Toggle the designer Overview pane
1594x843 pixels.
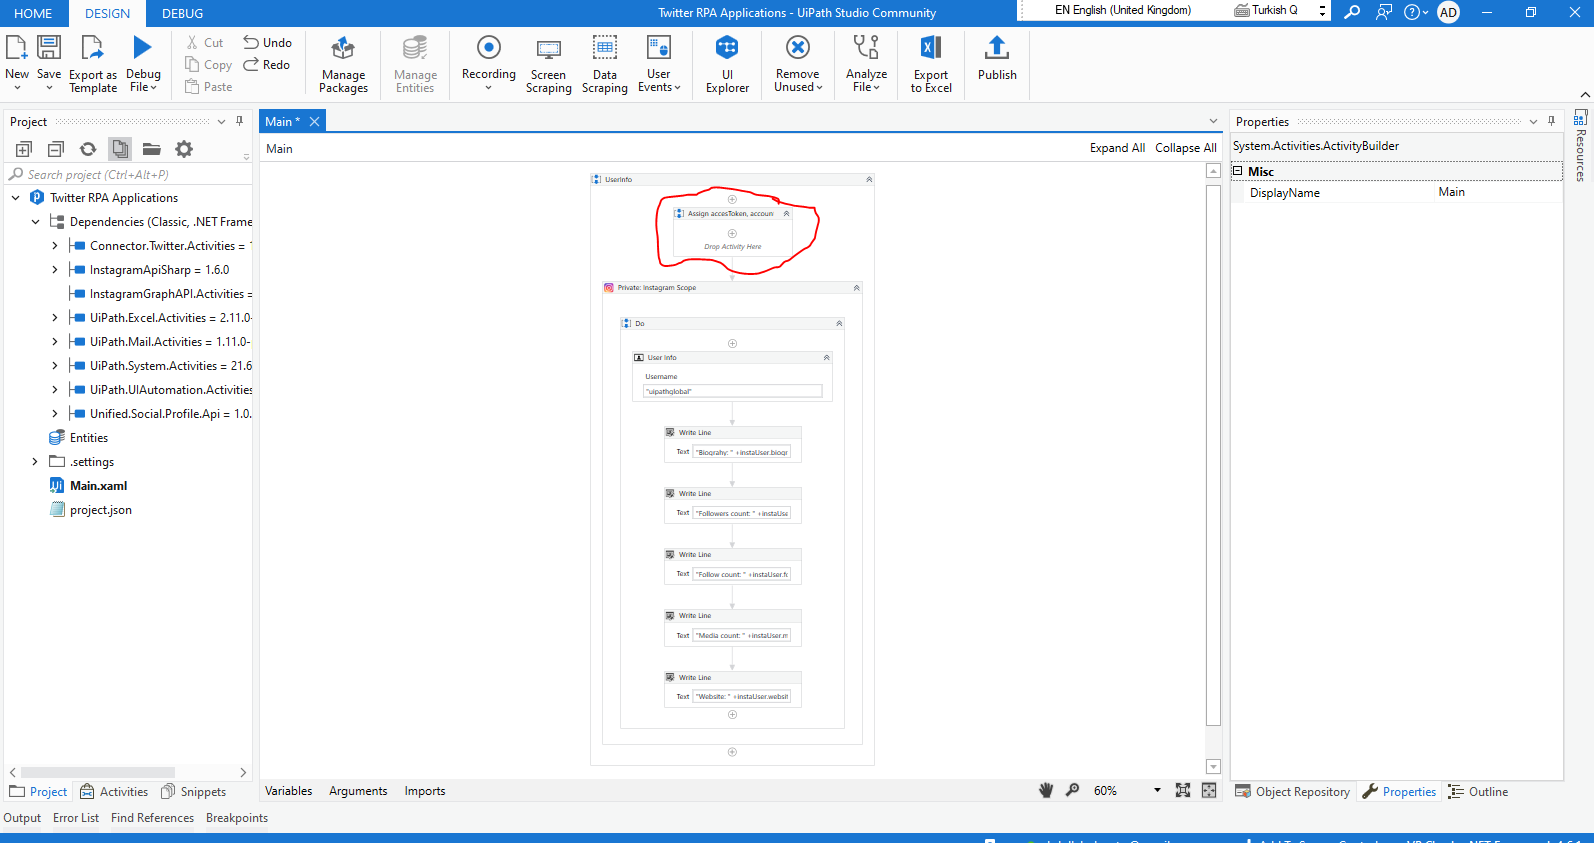pos(1209,790)
